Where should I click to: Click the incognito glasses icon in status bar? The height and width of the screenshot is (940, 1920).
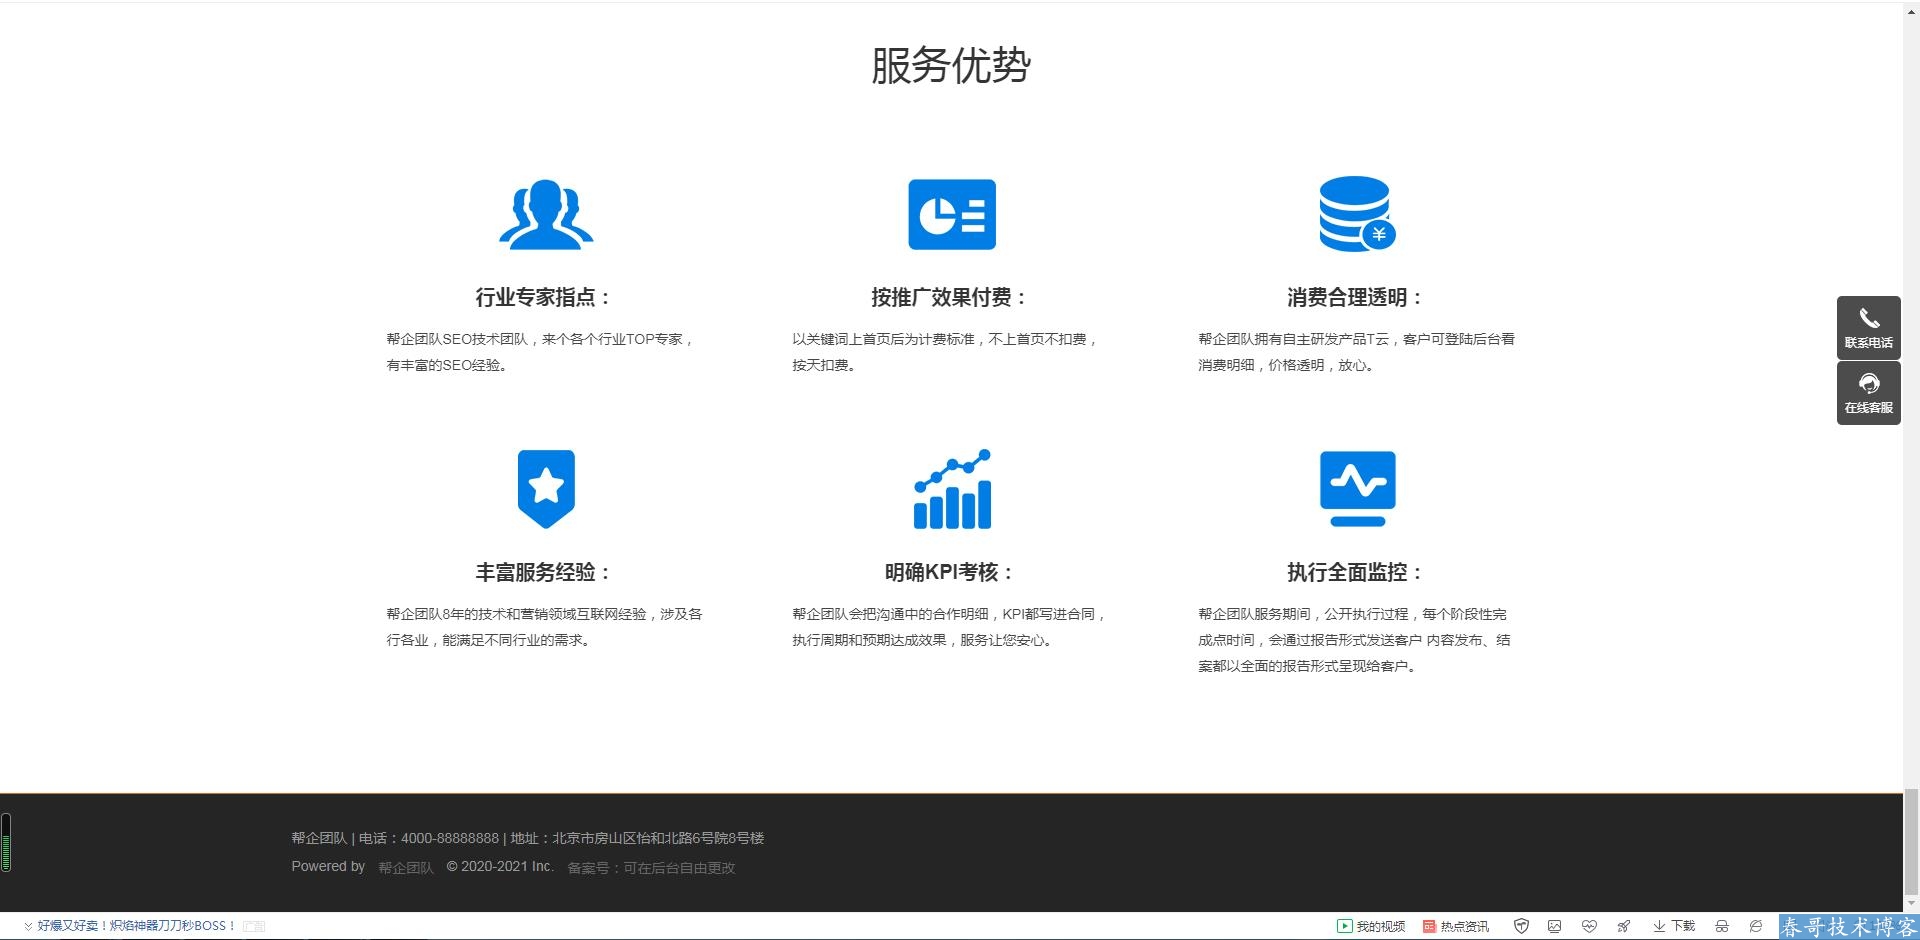click(1721, 926)
